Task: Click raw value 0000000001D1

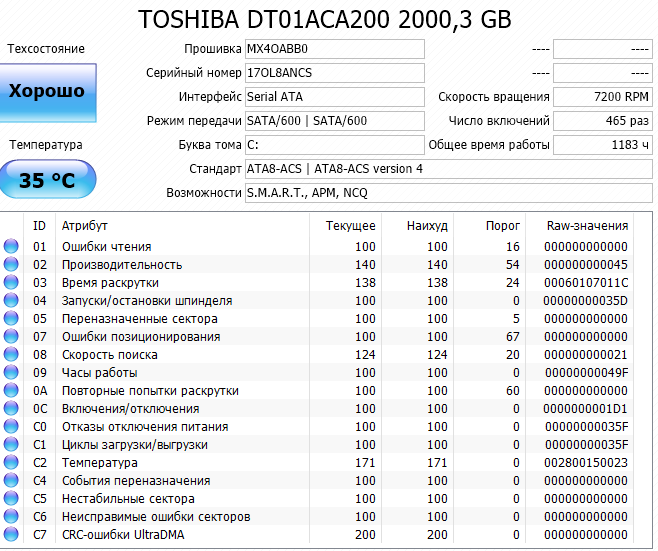Action: 586,409
